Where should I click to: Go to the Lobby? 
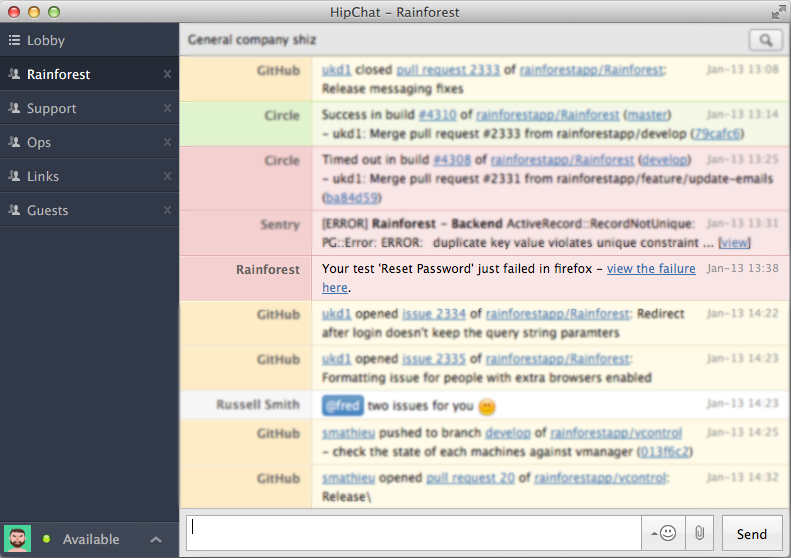(89, 40)
